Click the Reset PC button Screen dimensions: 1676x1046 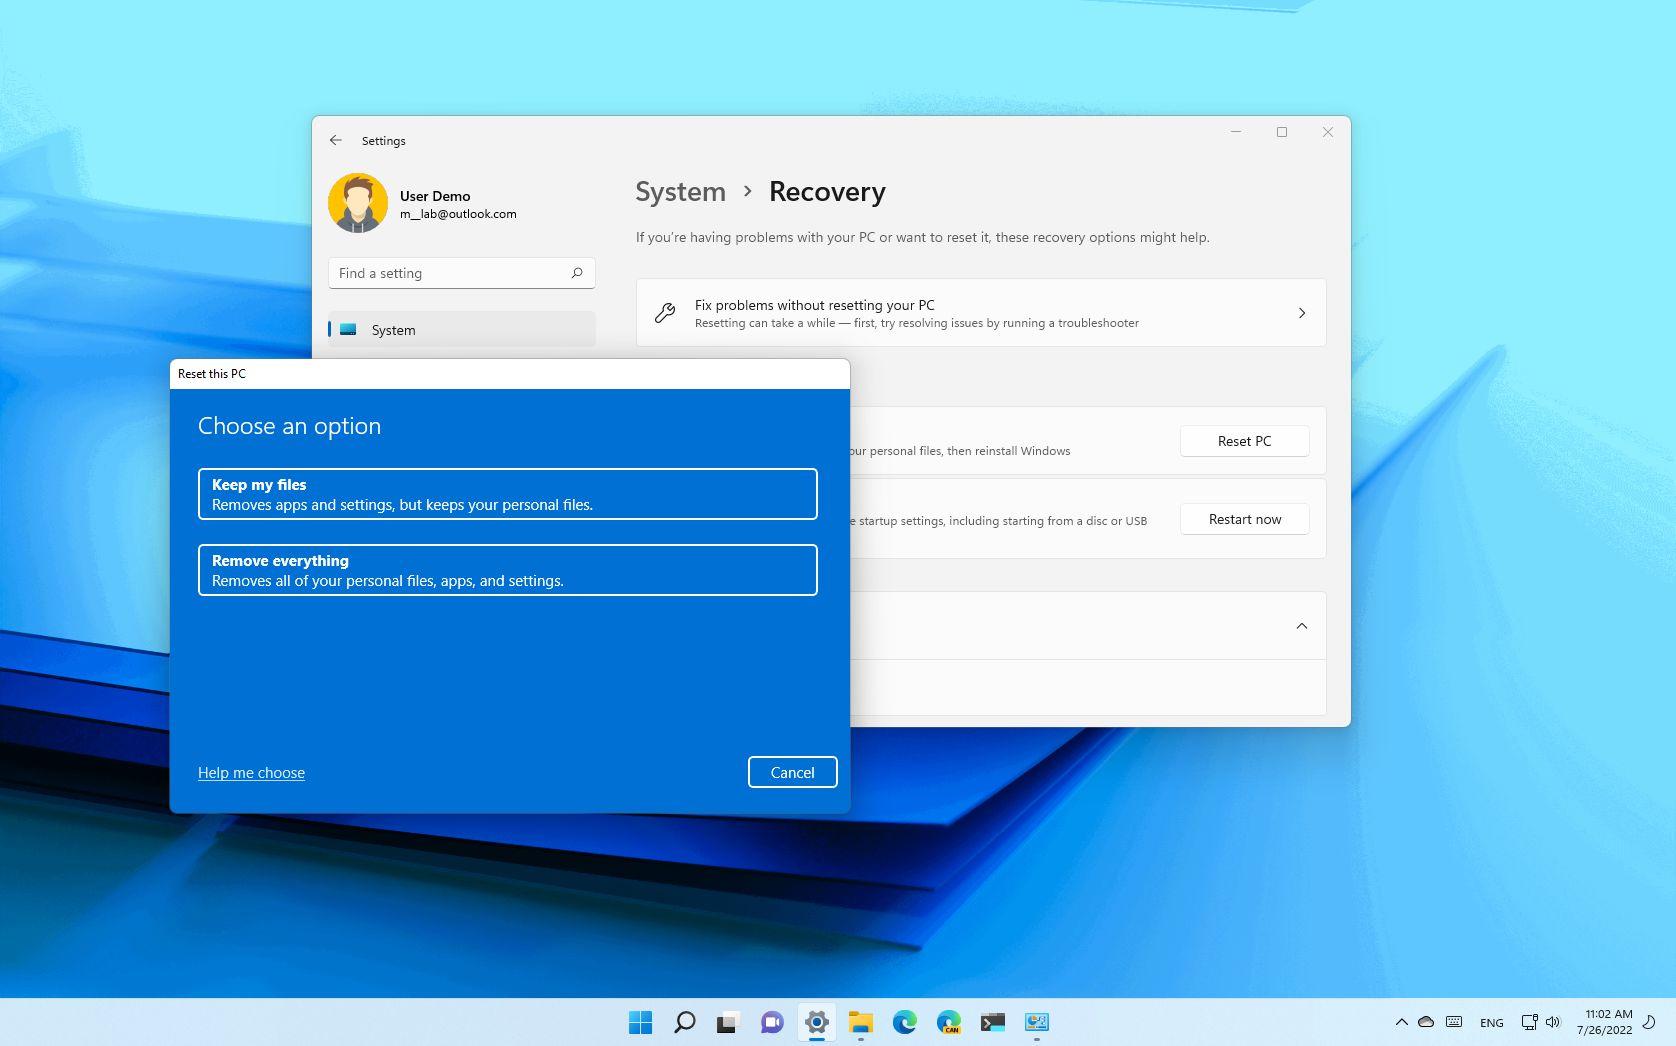[1244, 440]
